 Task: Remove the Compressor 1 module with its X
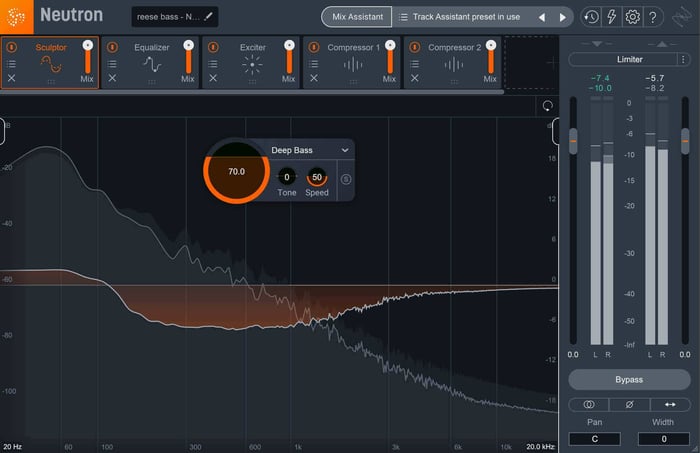click(x=314, y=78)
